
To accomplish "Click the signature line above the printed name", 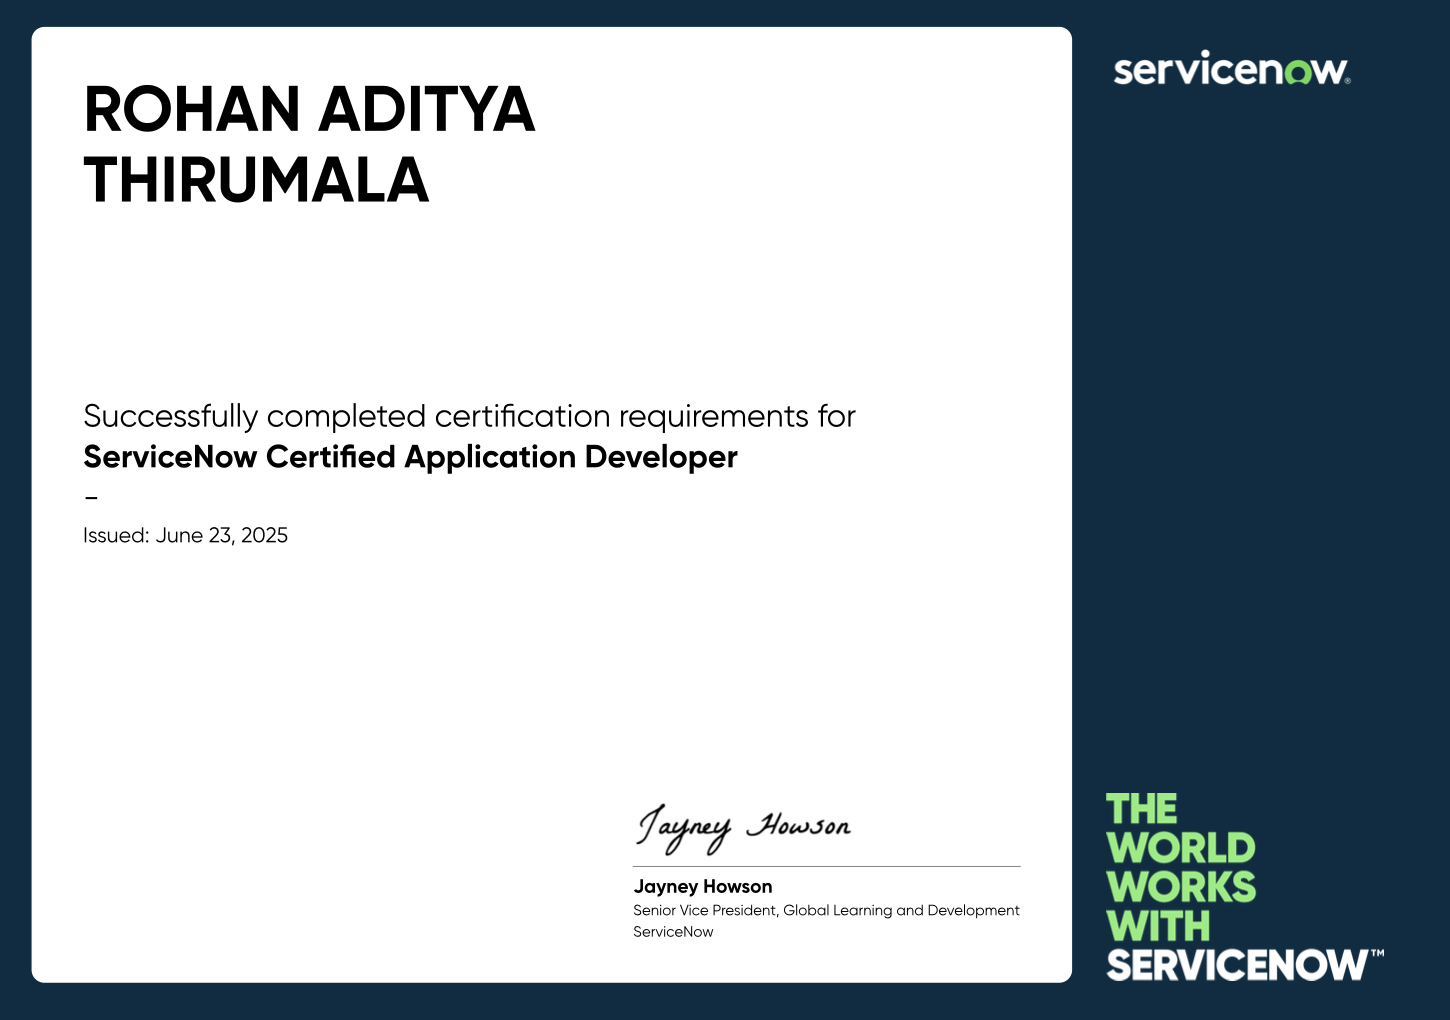I will click(826, 866).
